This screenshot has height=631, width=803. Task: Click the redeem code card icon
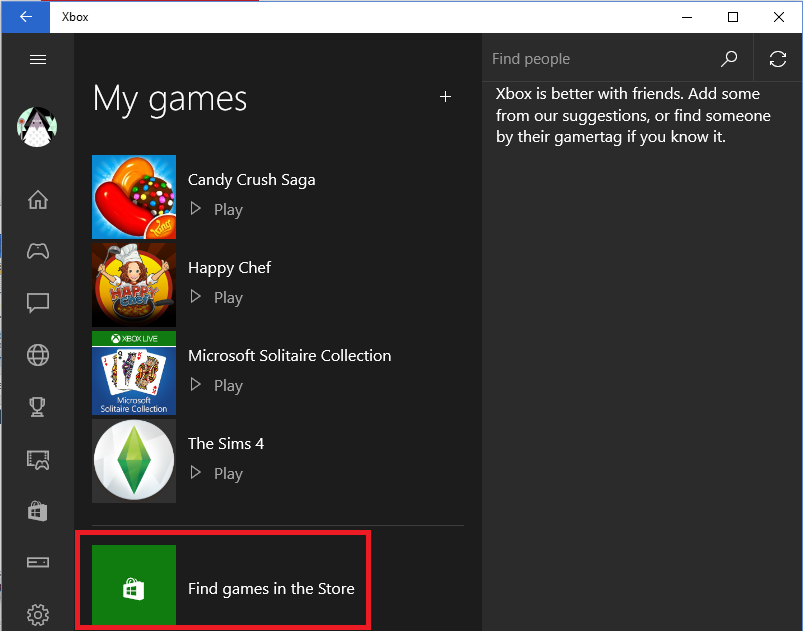37,562
